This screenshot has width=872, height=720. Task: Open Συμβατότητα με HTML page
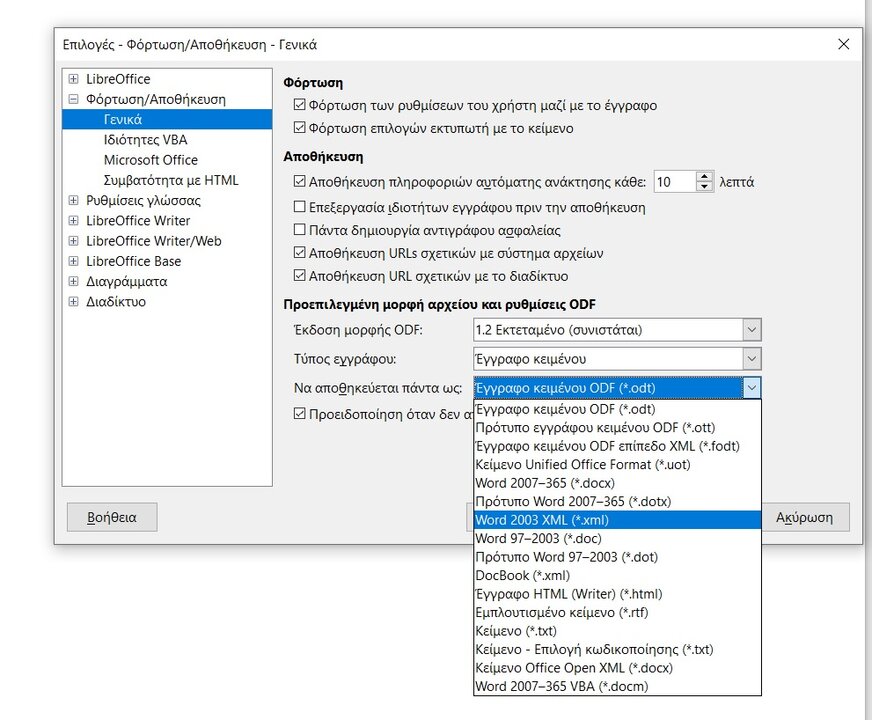[x=171, y=180]
